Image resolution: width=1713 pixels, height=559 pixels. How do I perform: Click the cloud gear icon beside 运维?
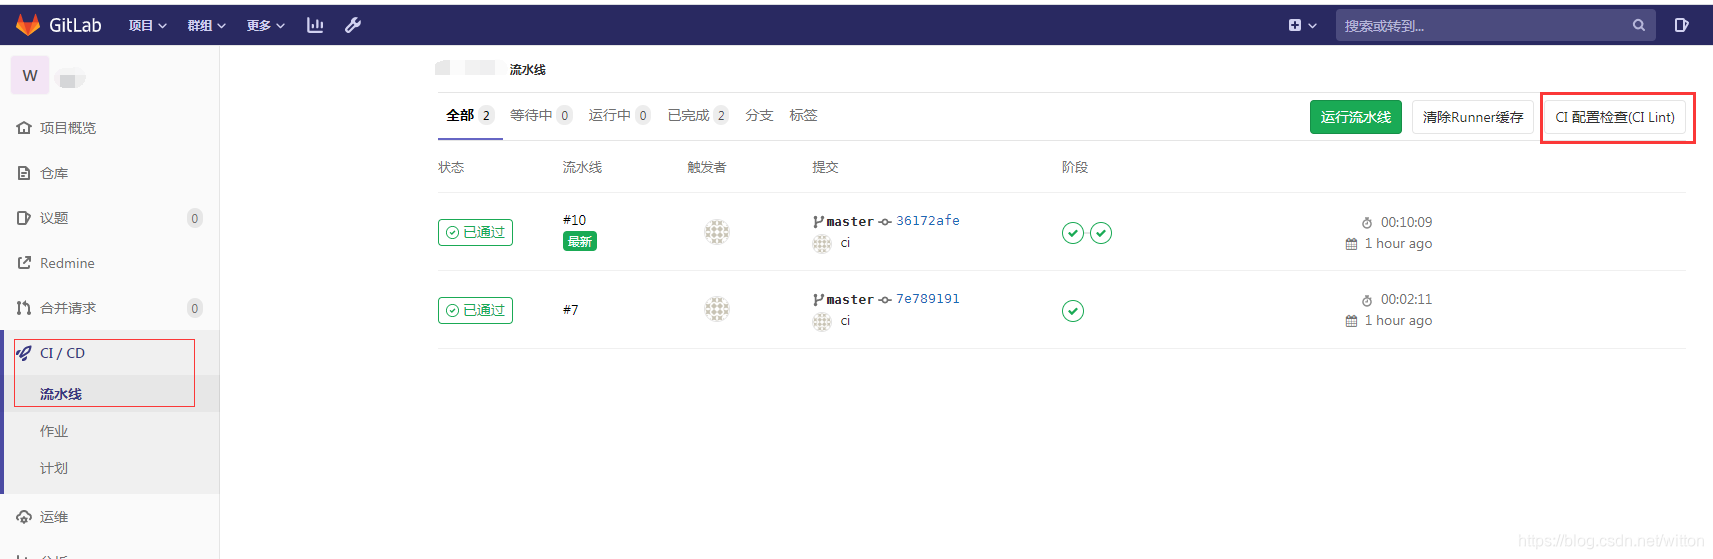[x=24, y=517]
